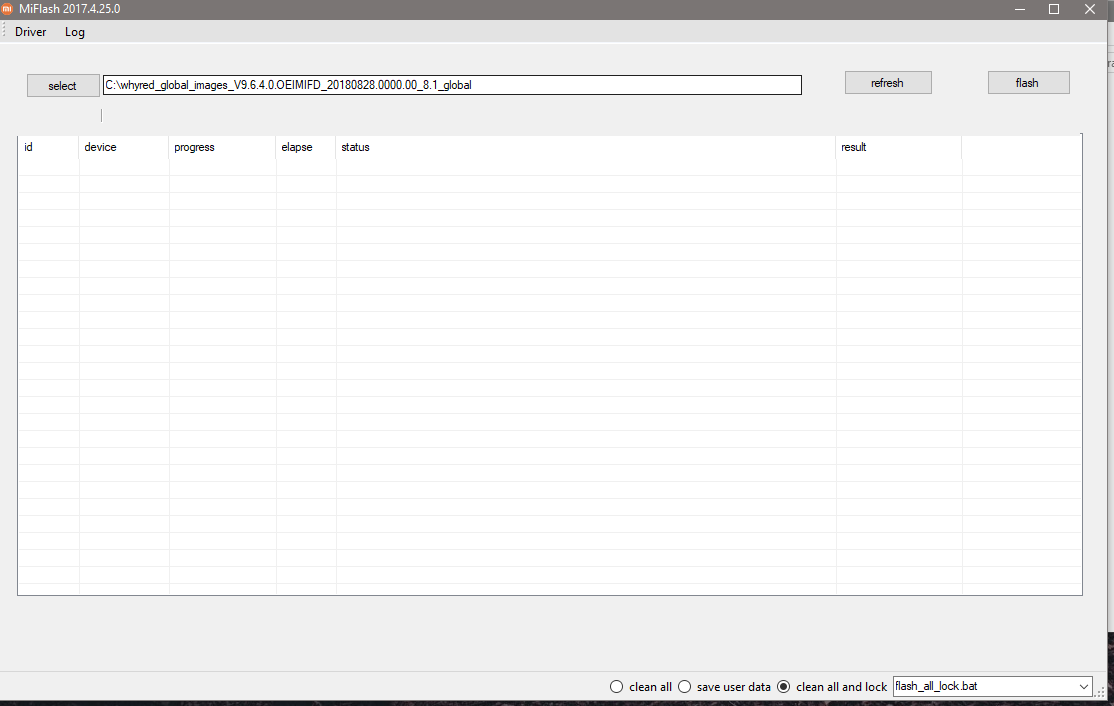Focus the firmware path input field

[452, 85]
